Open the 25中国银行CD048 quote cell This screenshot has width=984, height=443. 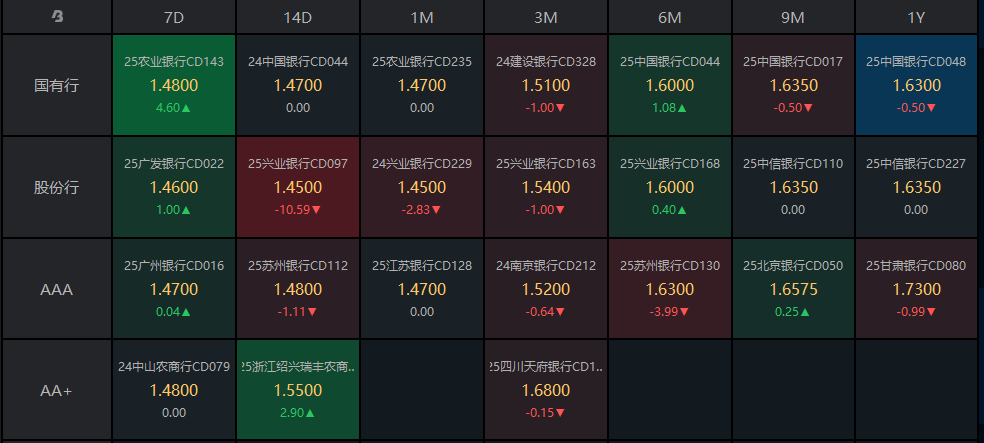click(918, 85)
